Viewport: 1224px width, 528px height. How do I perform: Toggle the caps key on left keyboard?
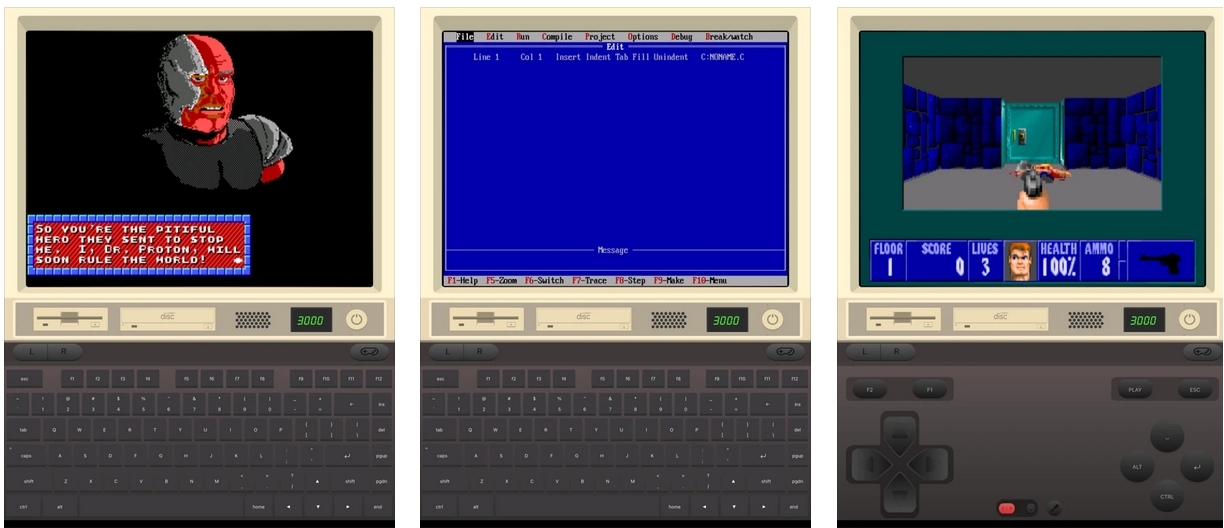(25, 457)
